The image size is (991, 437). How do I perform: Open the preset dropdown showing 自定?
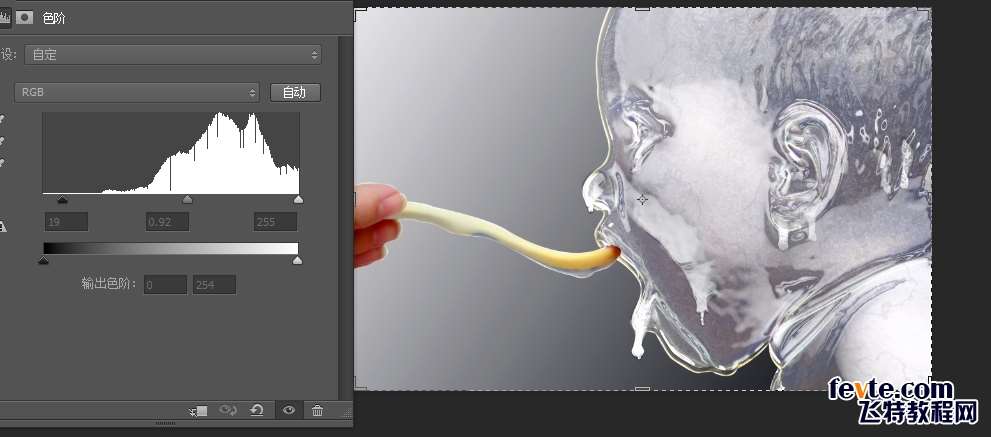[174, 55]
